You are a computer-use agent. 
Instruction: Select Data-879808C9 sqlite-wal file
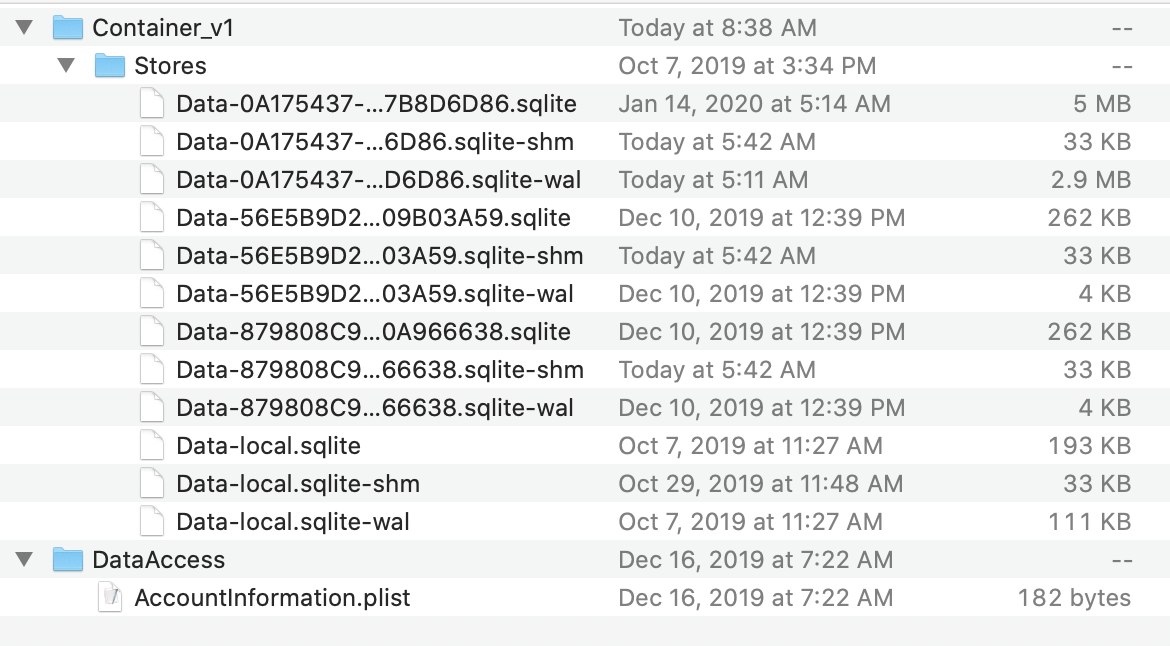coord(375,408)
